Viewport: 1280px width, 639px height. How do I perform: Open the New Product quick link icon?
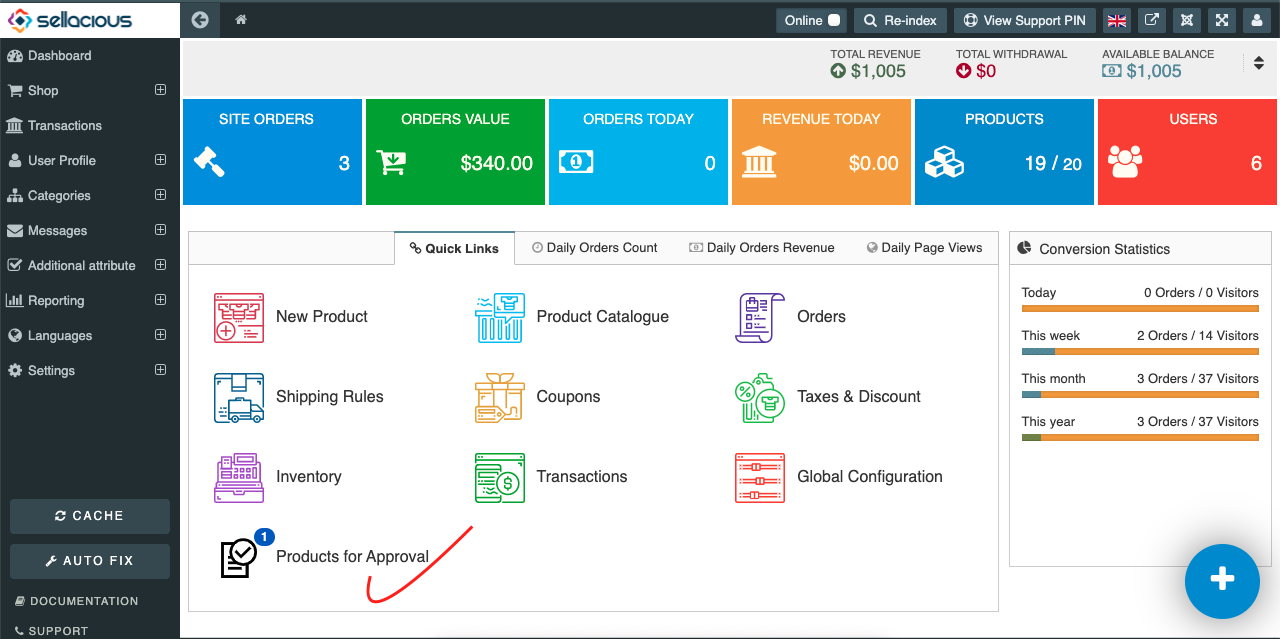coord(239,318)
